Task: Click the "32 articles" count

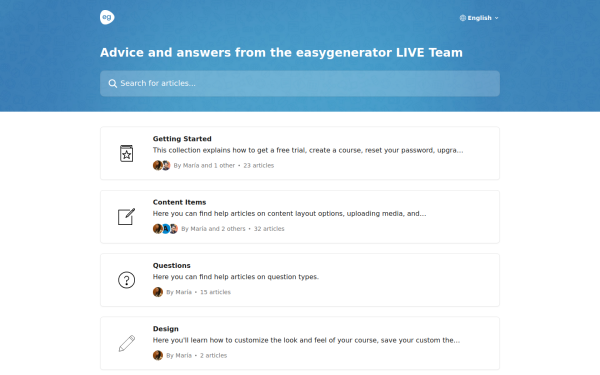Action: (269, 229)
